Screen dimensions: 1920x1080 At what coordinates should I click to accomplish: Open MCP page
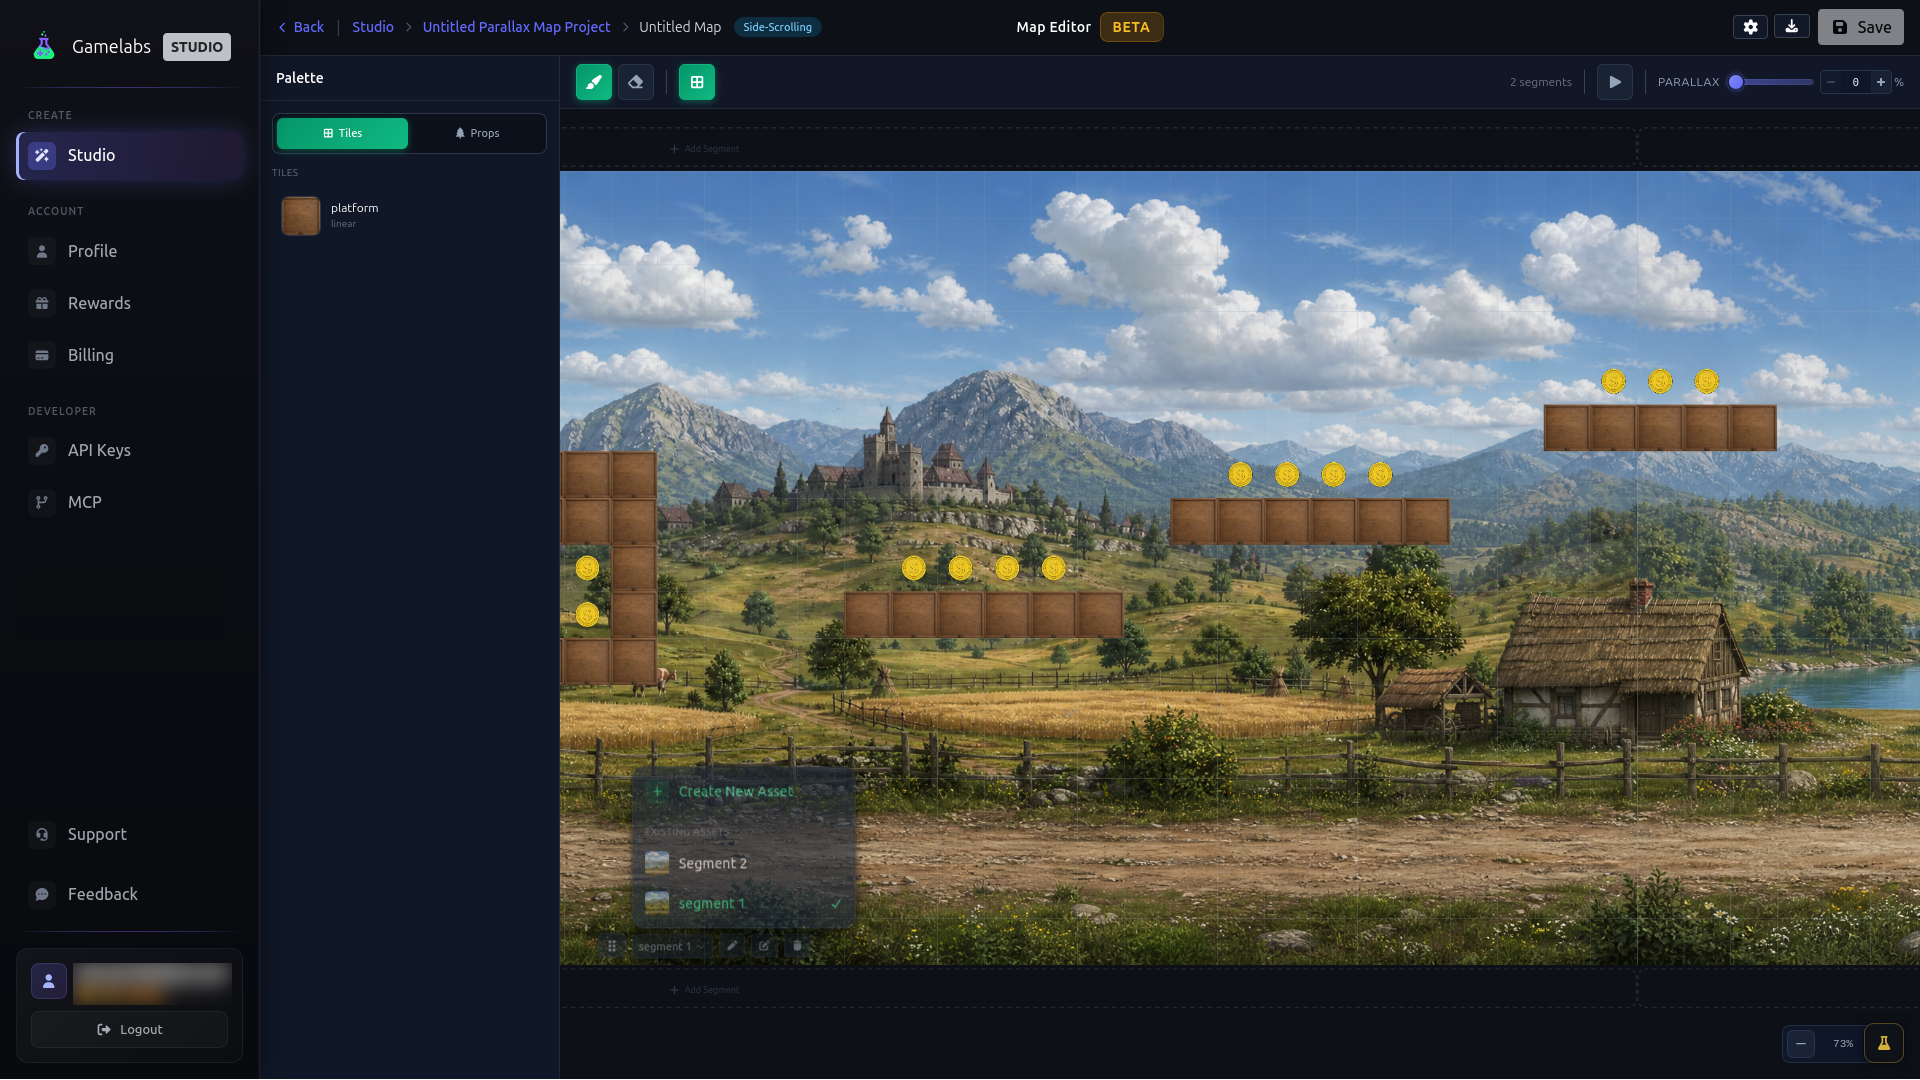pyautogui.click(x=130, y=502)
